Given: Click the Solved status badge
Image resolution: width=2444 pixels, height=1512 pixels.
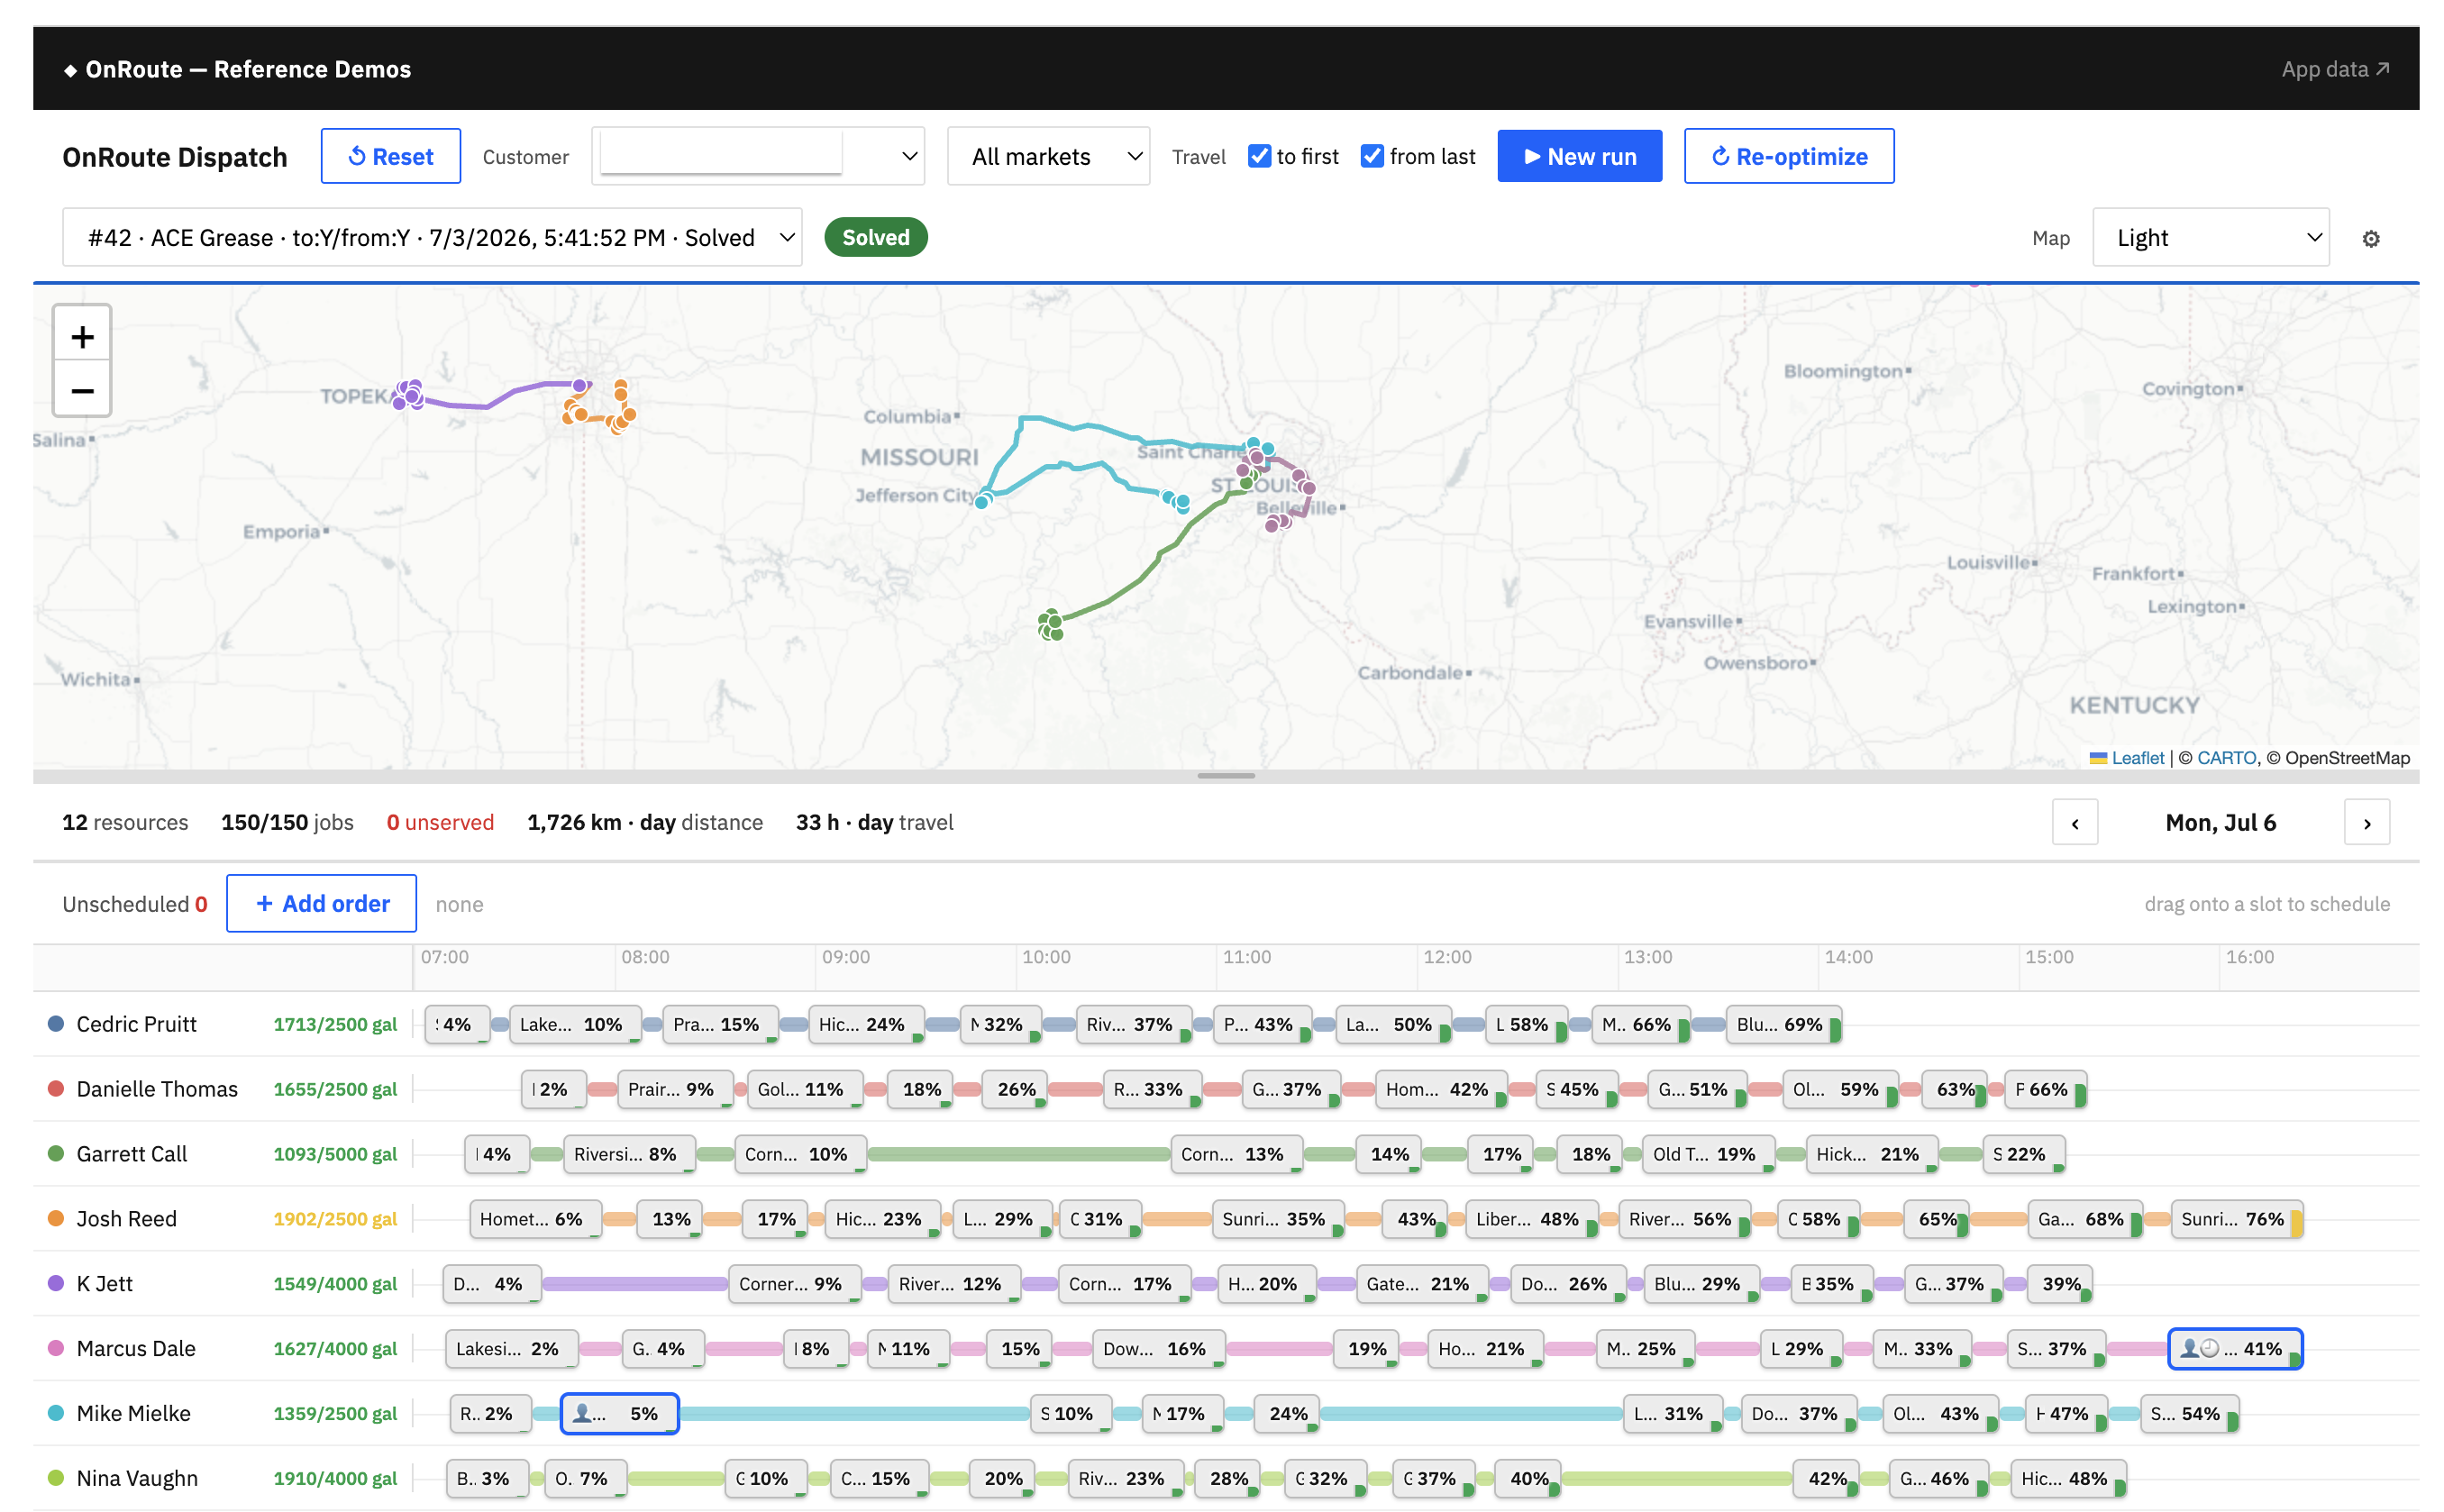Looking at the screenshot, I should (875, 237).
